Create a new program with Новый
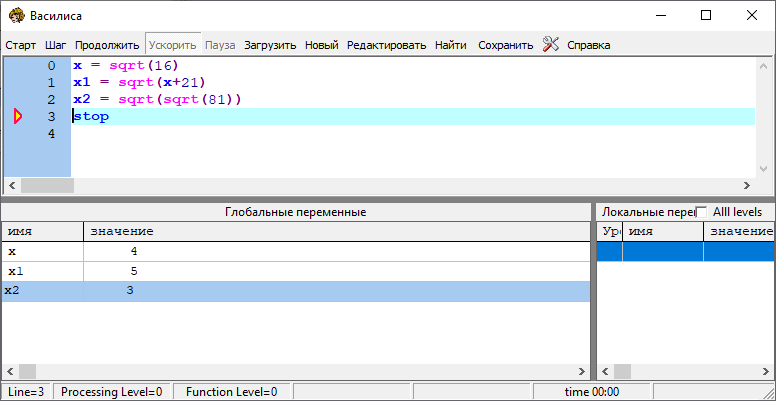 (321, 45)
